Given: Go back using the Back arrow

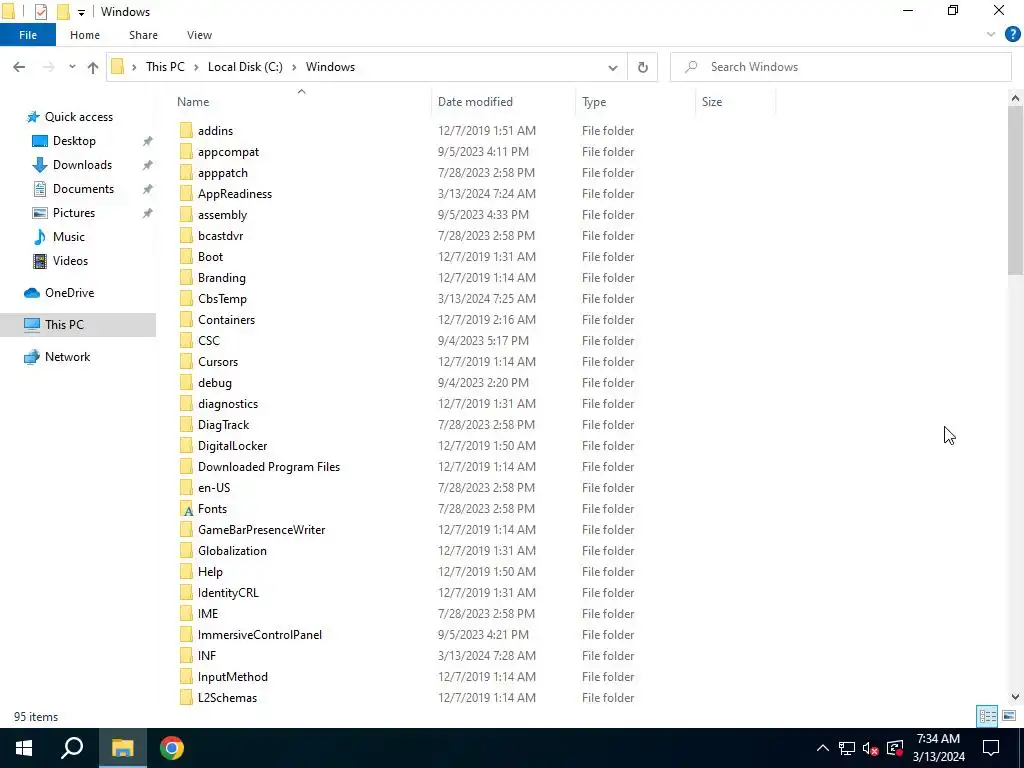Looking at the screenshot, I should pyautogui.click(x=19, y=67).
